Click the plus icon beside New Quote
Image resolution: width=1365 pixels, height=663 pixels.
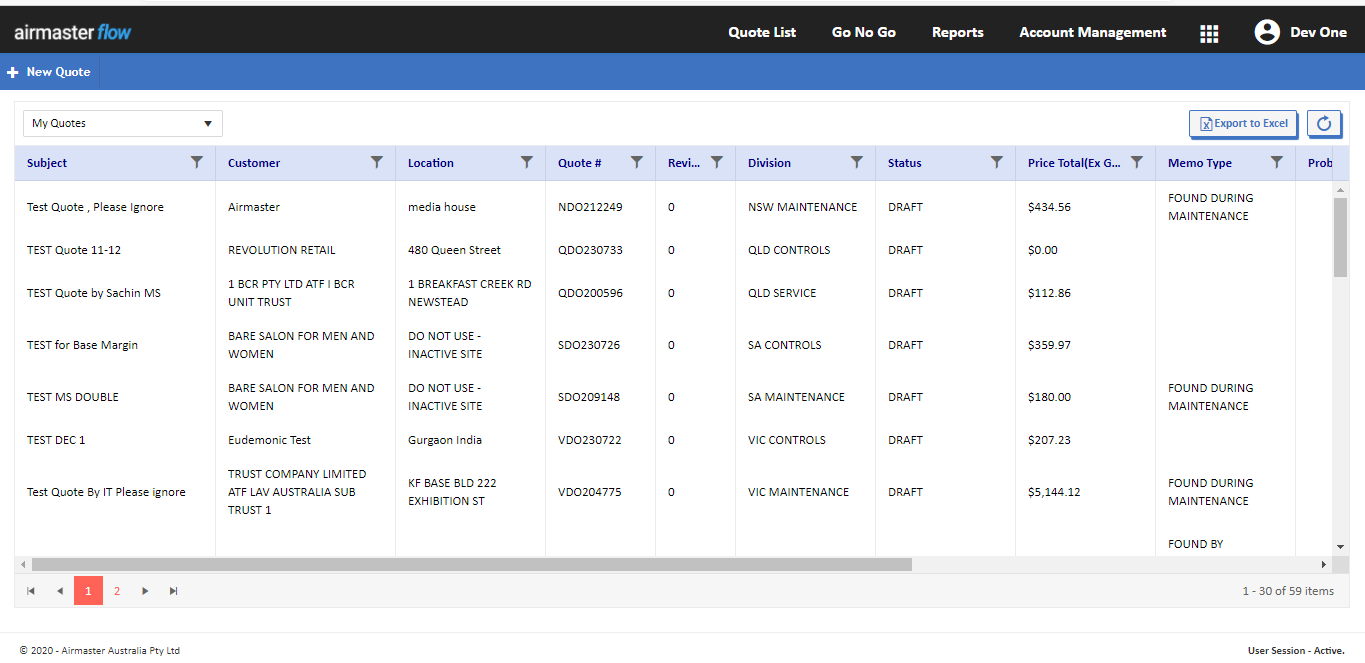[13, 72]
